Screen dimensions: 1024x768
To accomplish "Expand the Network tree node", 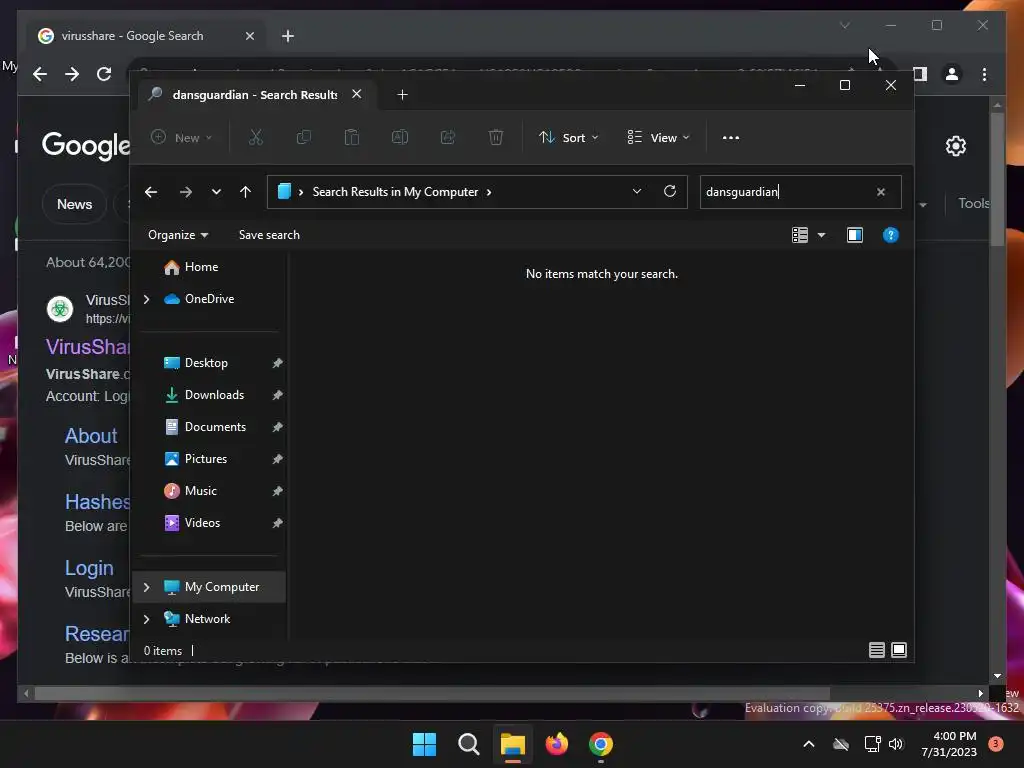I will pyautogui.click(x=146, y=619).
